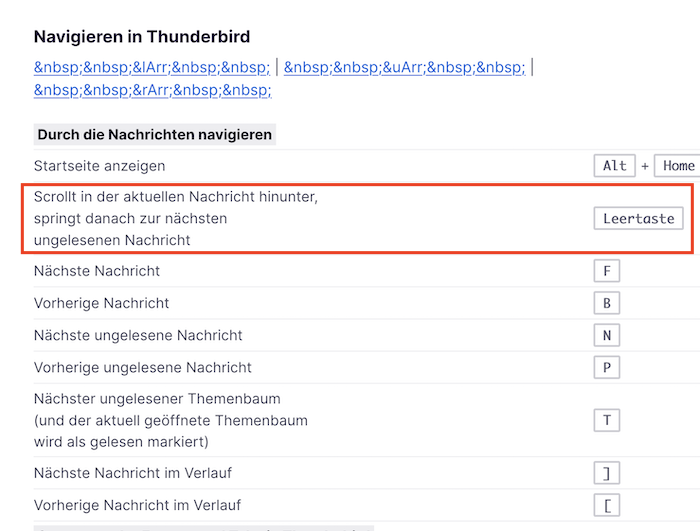Click the "Startseite anzeigen" row text

click(x=100, y=165)
